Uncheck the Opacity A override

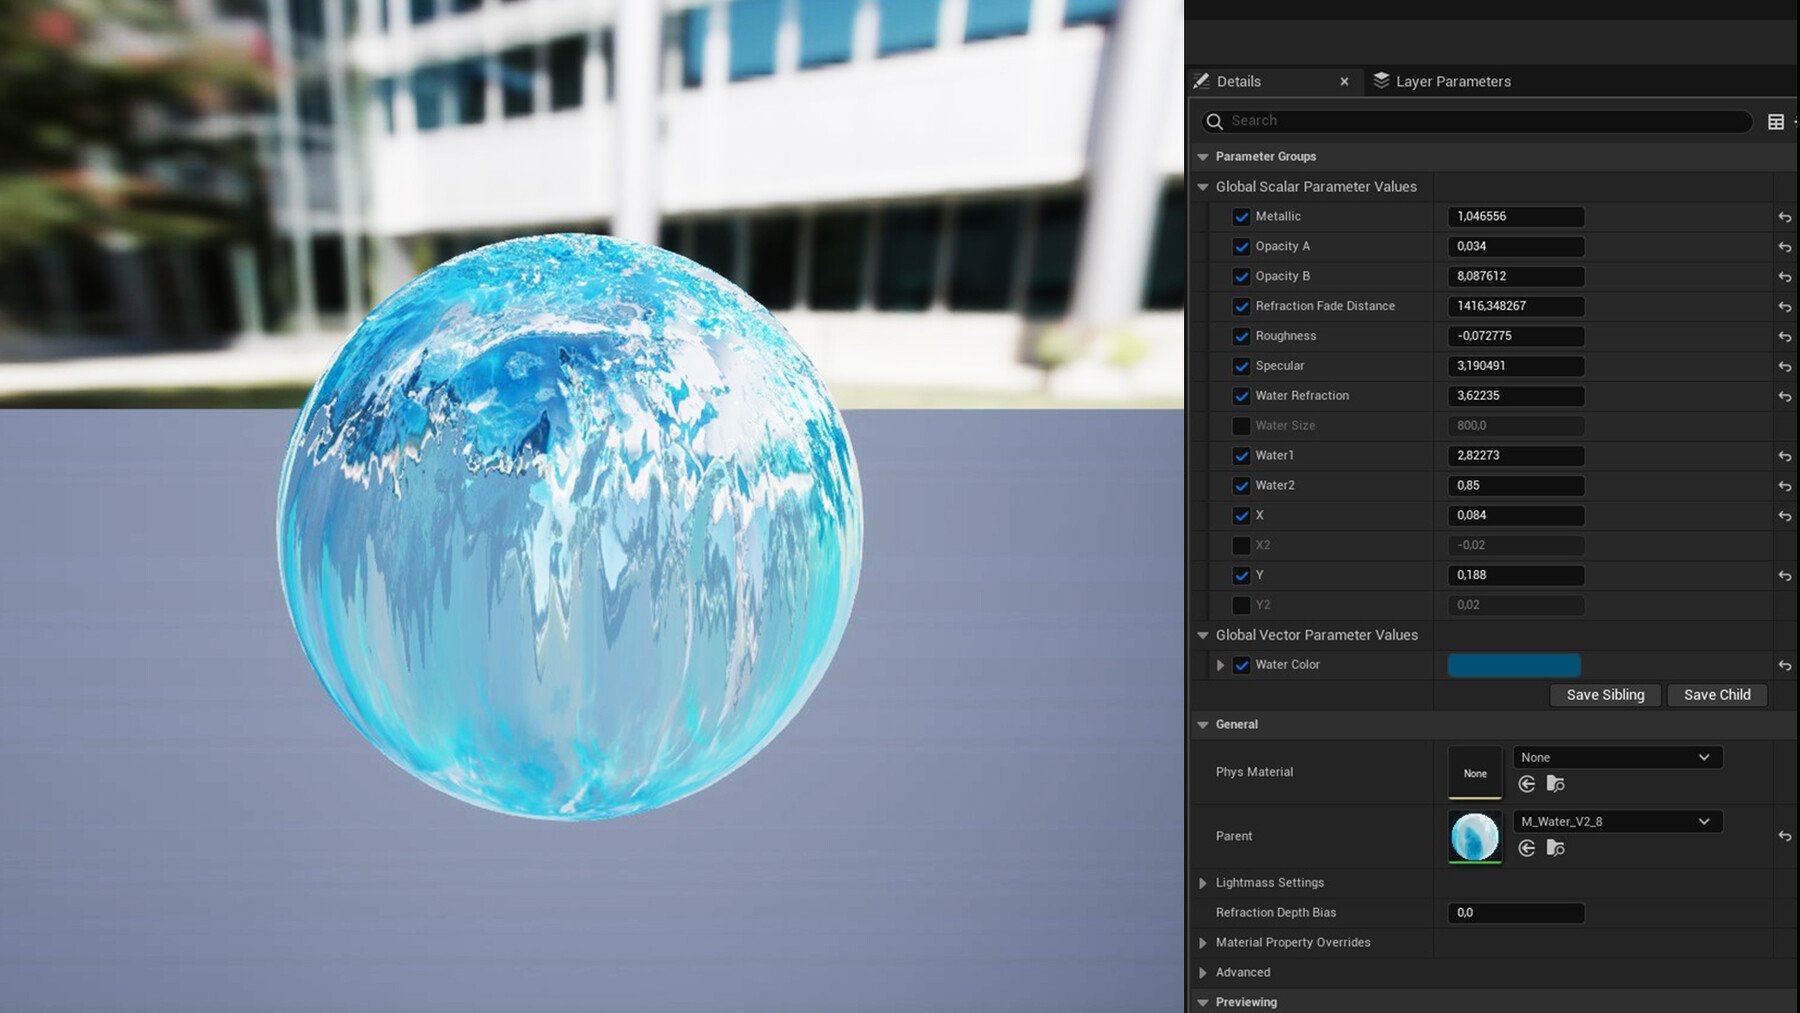click(x=1241, y=246)
